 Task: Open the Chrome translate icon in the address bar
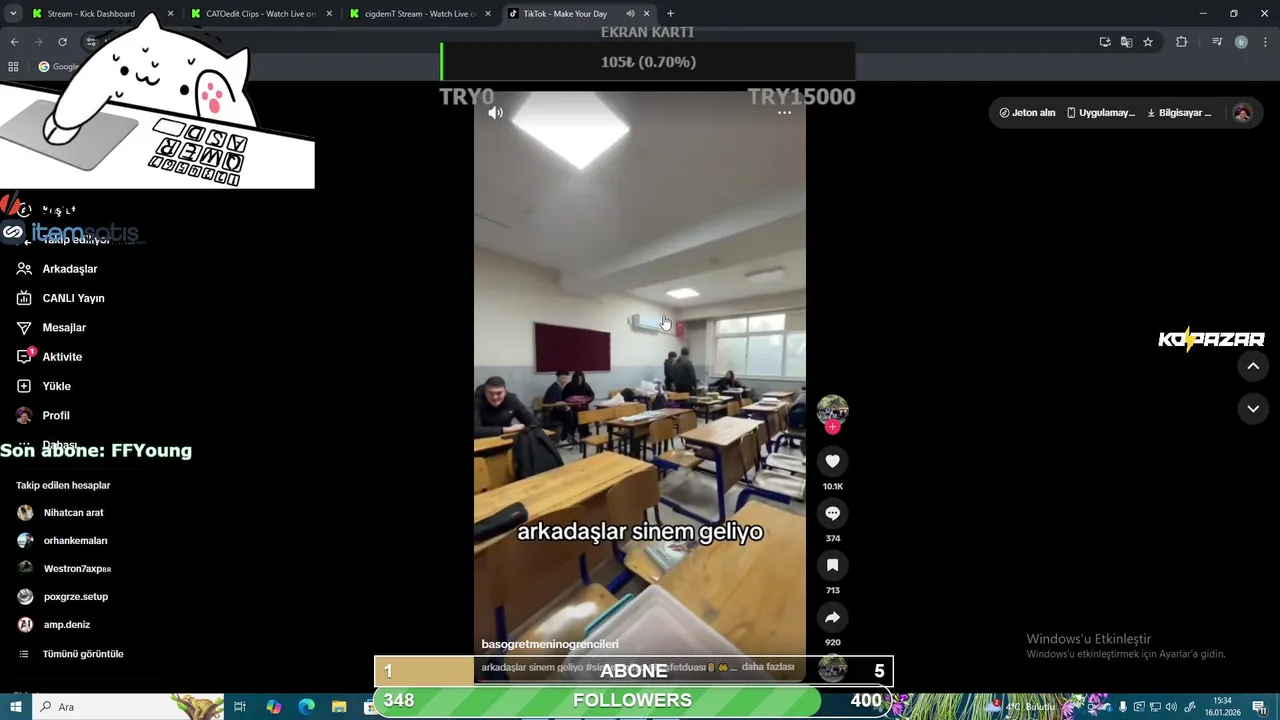point(1126,42)
